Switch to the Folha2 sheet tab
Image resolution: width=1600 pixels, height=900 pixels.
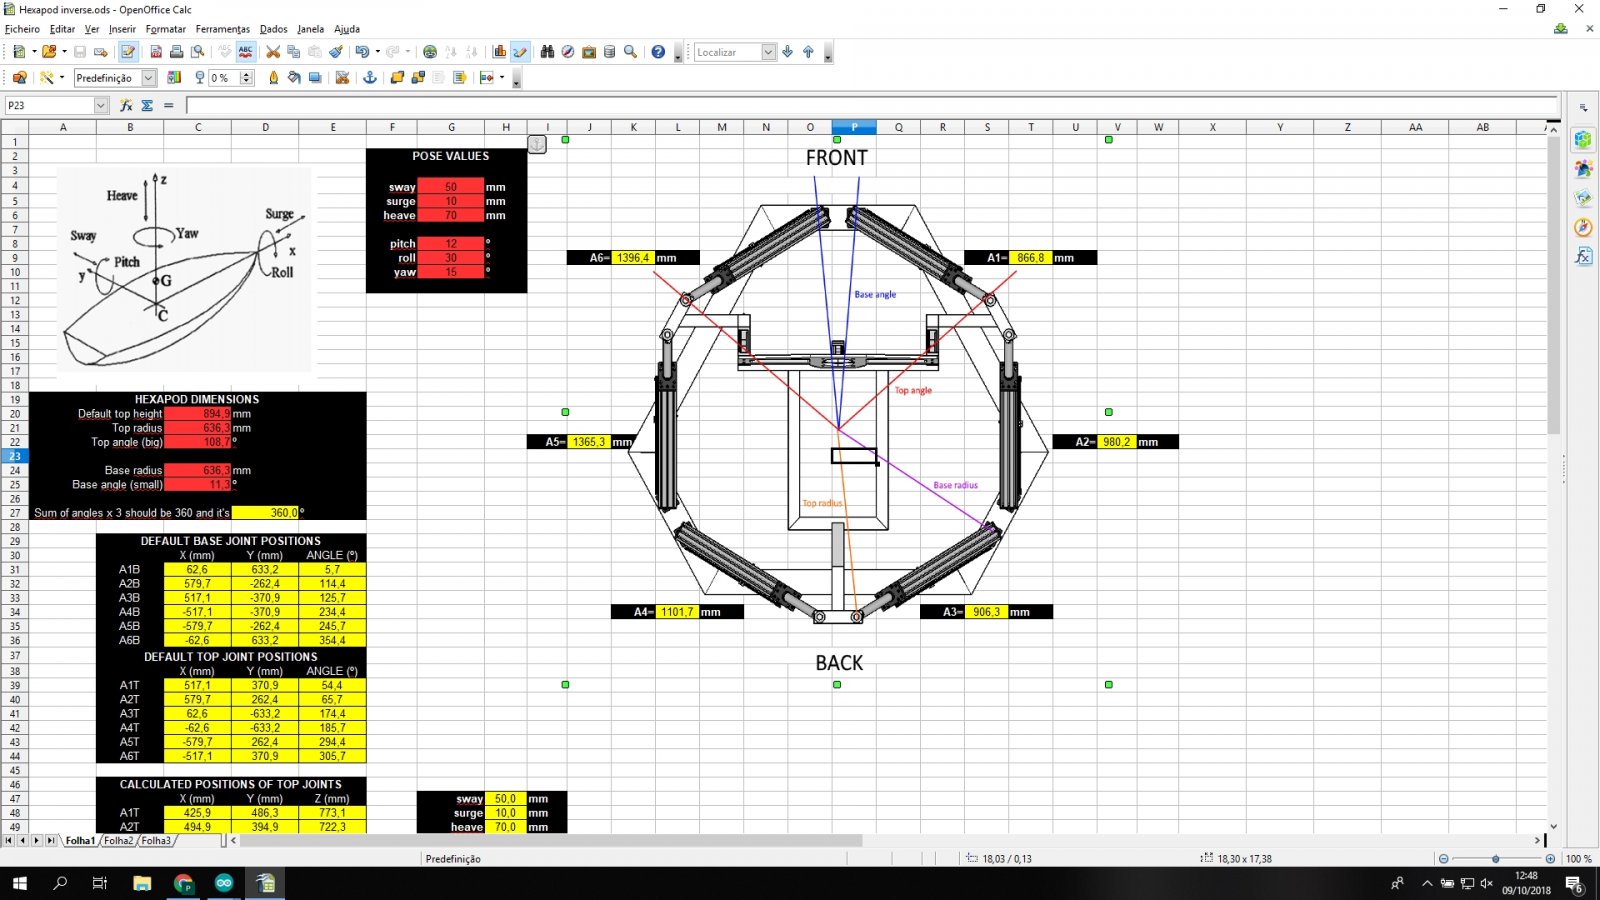118,841
